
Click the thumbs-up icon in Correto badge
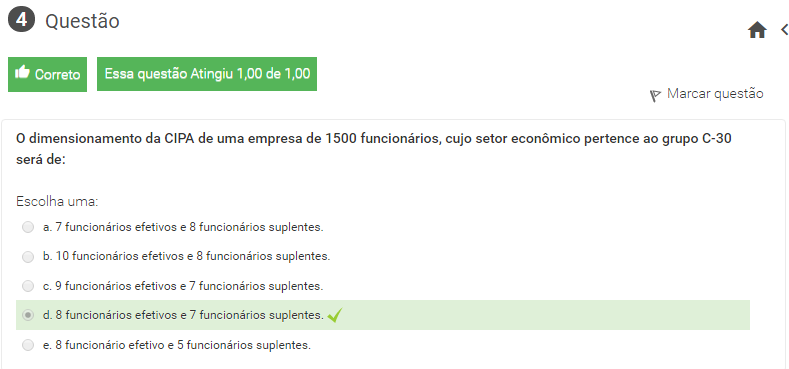(x=23, y=73)
